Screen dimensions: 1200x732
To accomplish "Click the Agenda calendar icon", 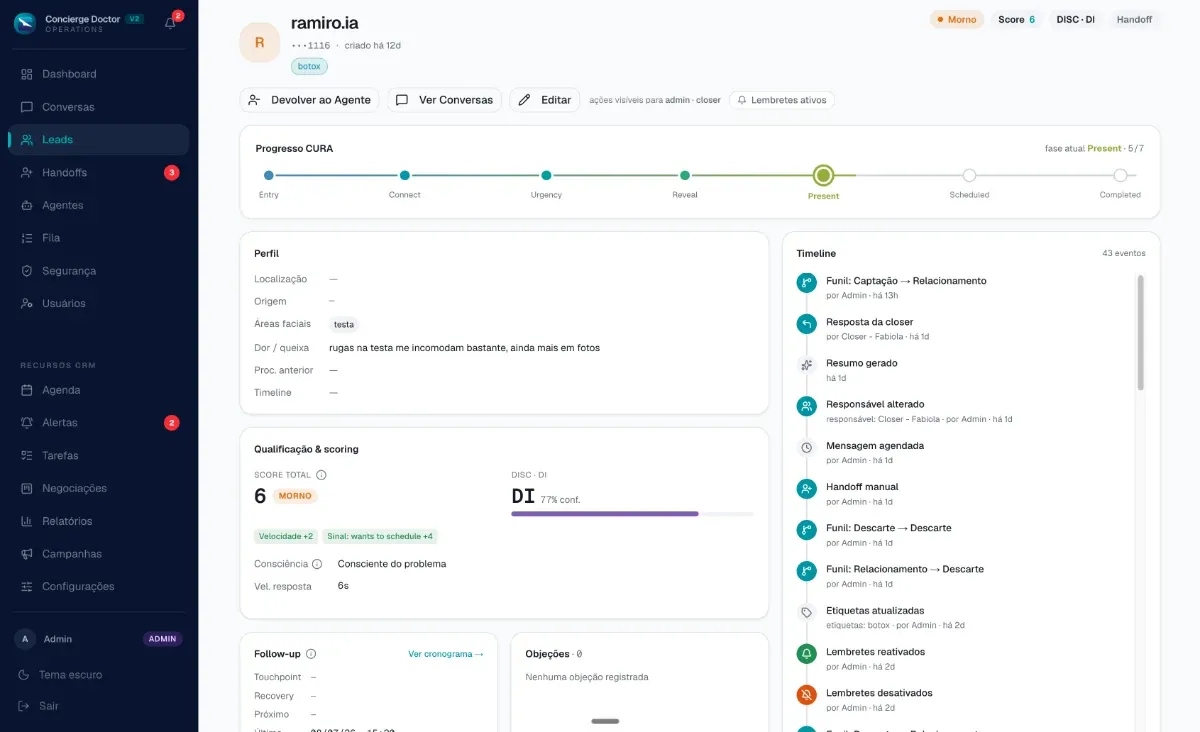I will point(27,390).
